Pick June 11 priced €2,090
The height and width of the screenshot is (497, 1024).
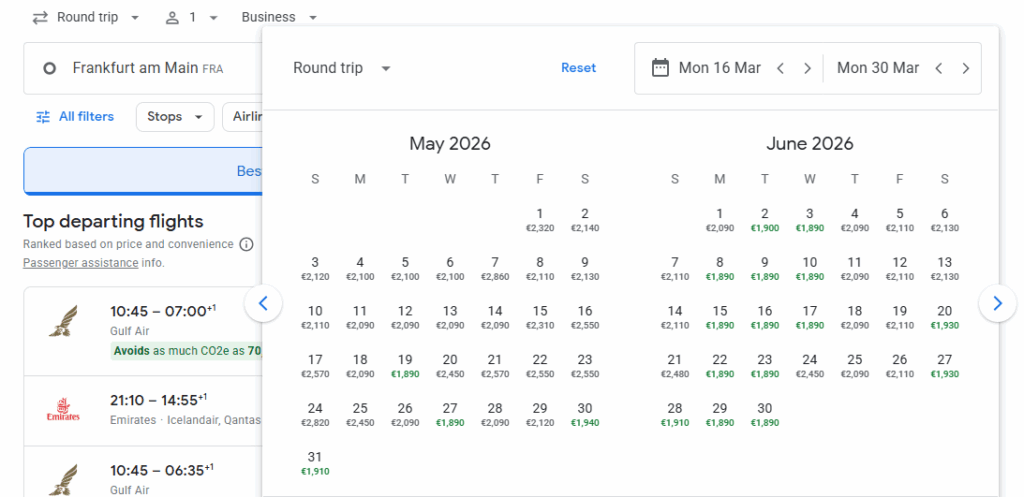coord(855,268)
